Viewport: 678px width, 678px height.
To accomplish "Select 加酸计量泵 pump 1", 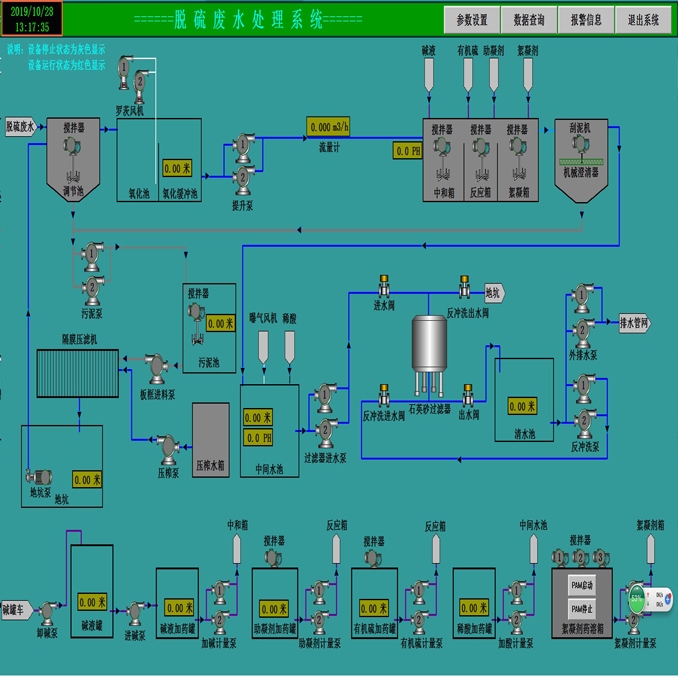I will point(517,592).
